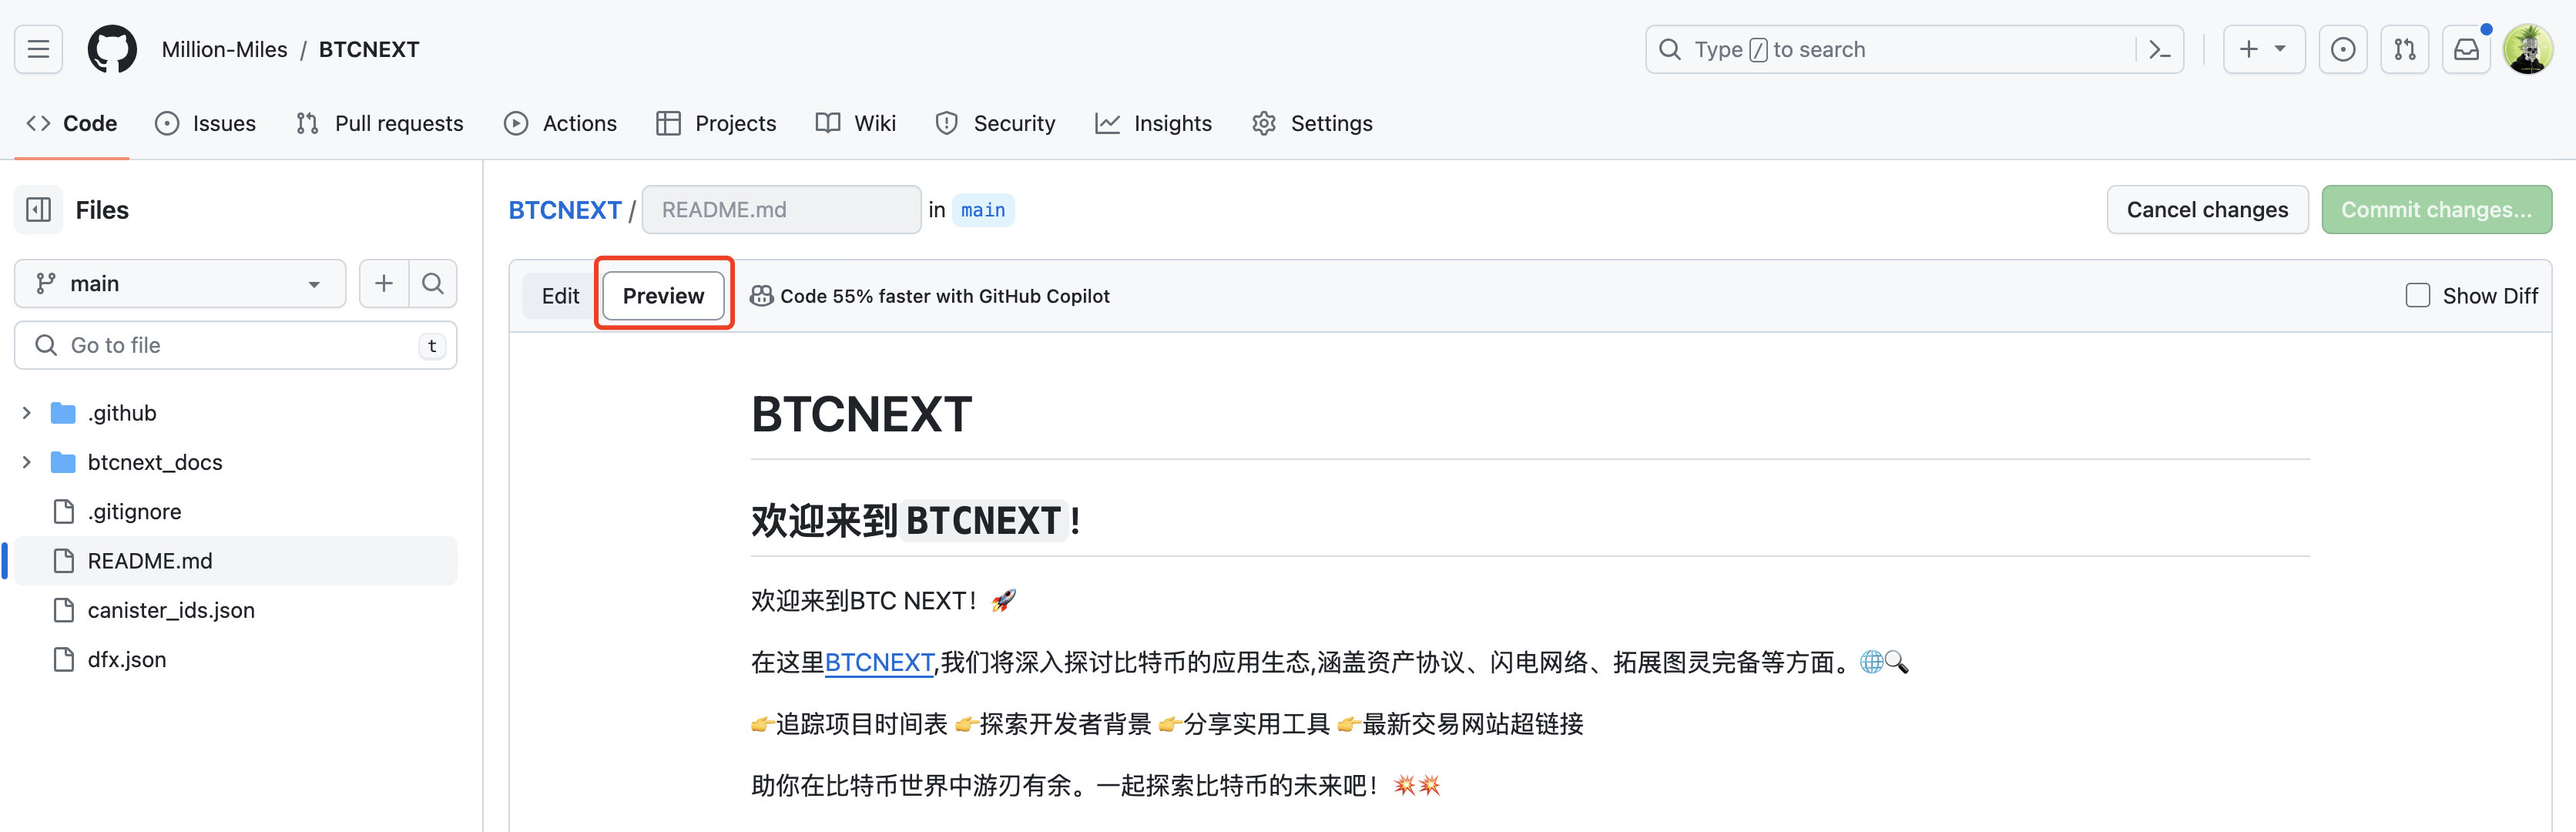Image resolution: width=2576 pixels, height=832 pixels.
Task: Open the issues shortcut icon in header
Action: click(2342, 49)
